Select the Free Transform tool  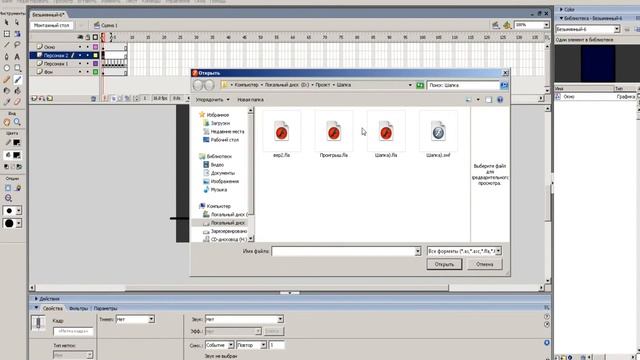click(7, 34)
